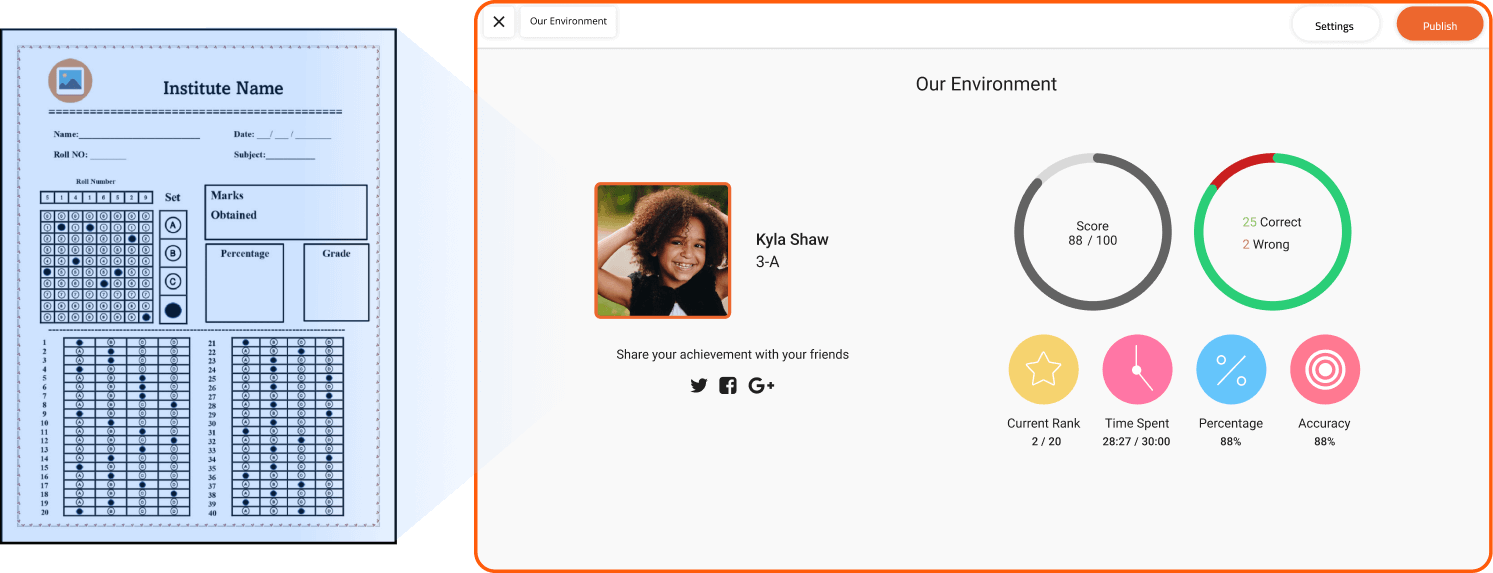
Task: Click the Correct/Wrong green progress ring
Action: [x=1272, y=233]
